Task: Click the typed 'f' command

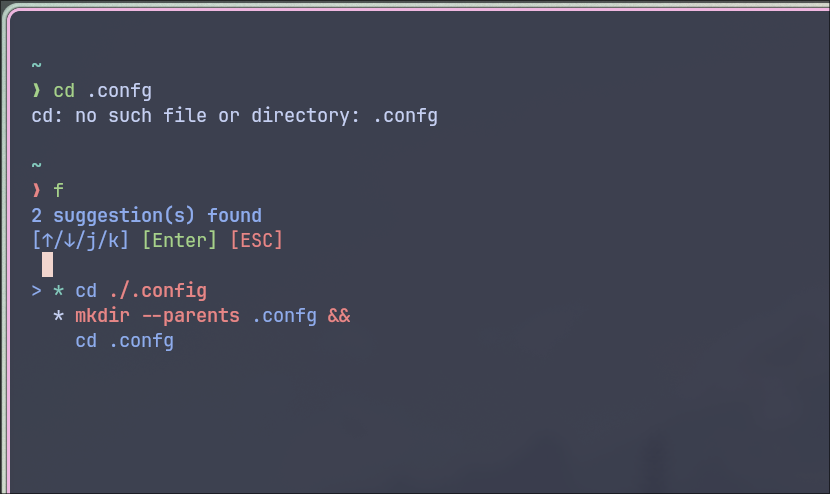Action: point(59,190)
